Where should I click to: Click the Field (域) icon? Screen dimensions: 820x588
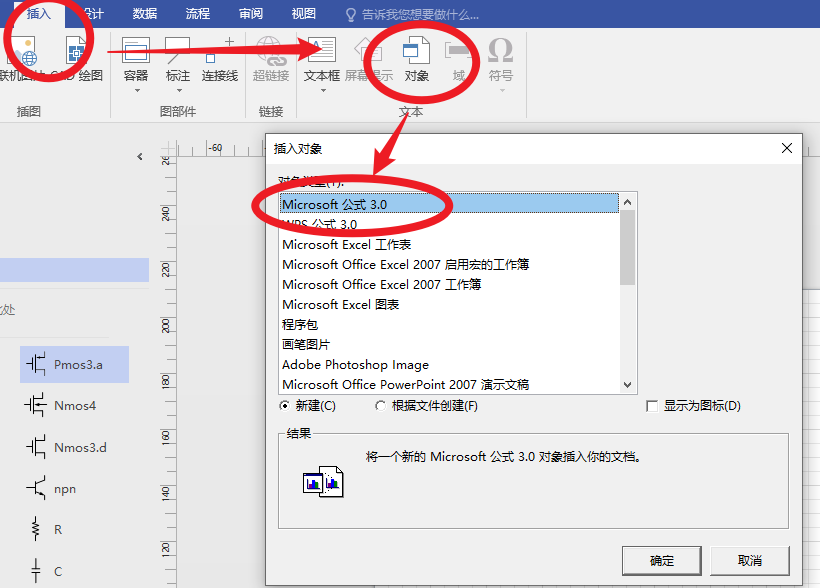pyautogui.click(x=458, y=50)
